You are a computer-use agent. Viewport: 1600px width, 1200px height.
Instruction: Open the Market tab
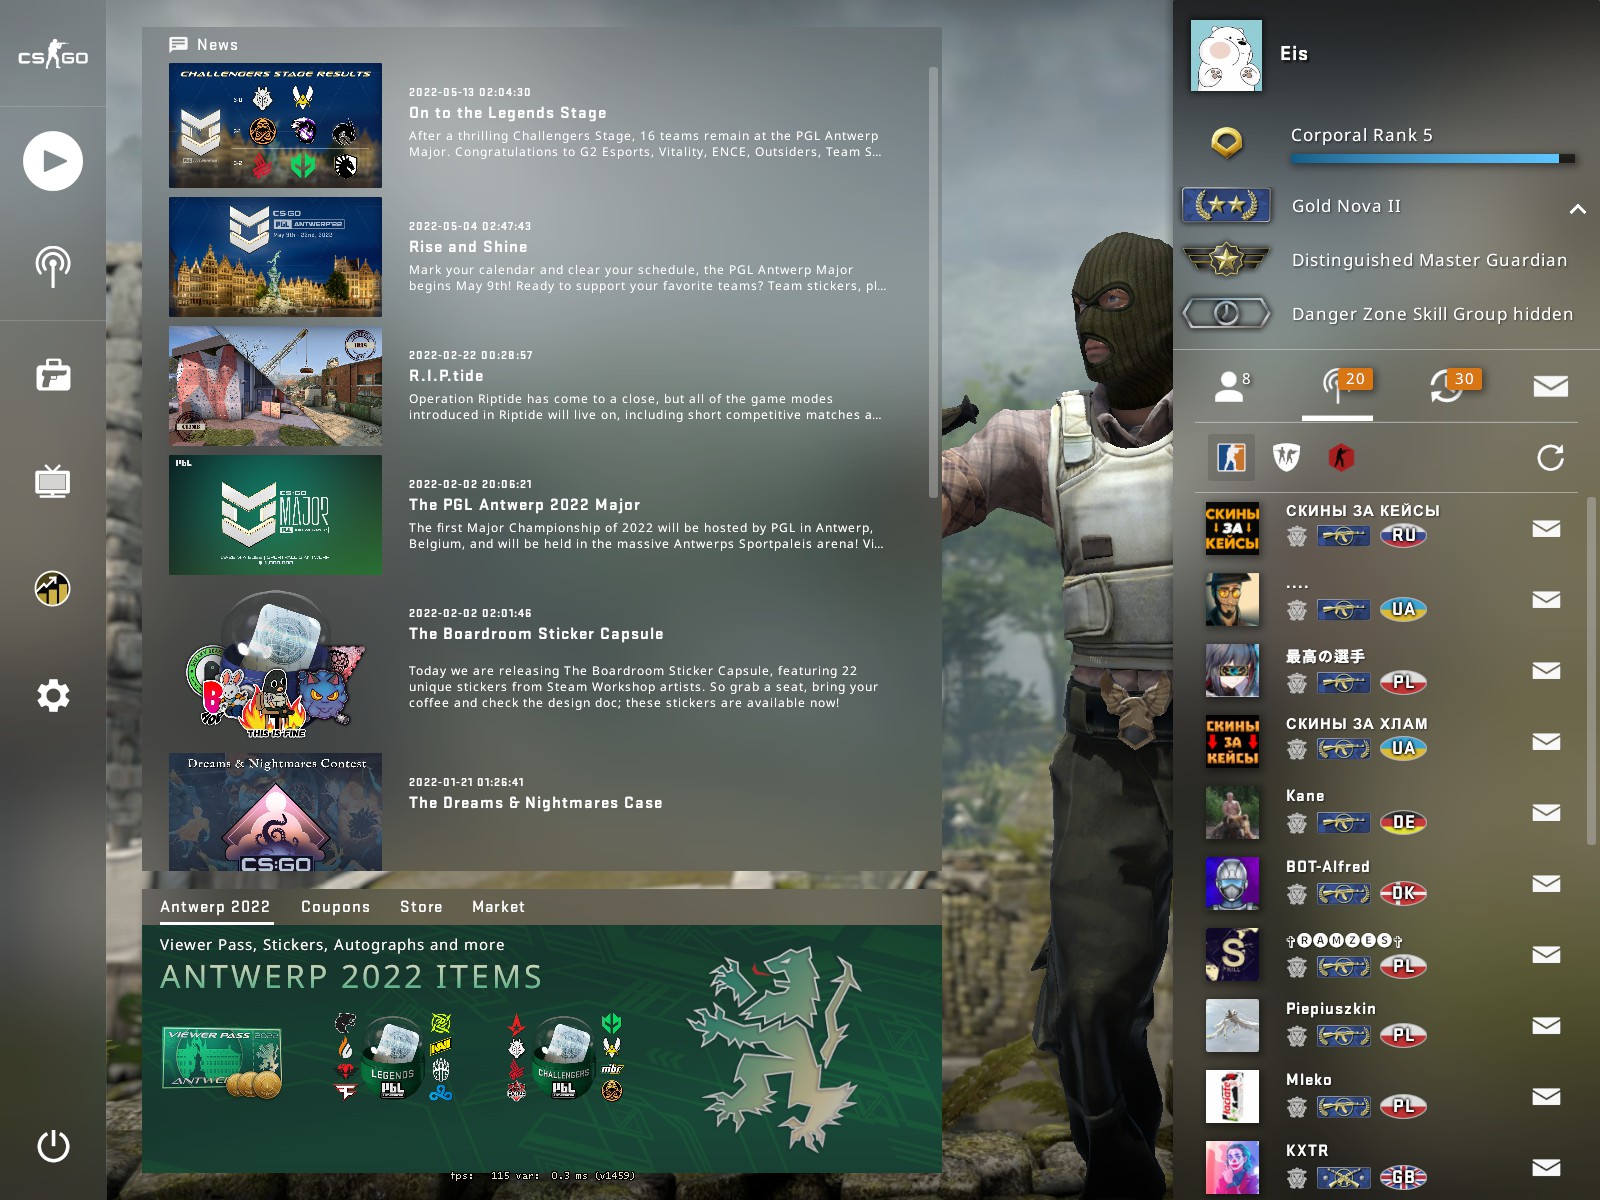(x=498, y=907)
